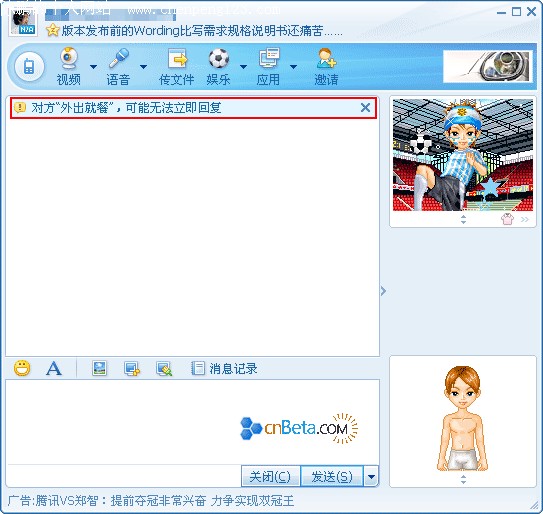This screenshot has width=543, height=514.
Task: Expand the 语音 voice dropdown arrow
Action: tap(143, 67)
